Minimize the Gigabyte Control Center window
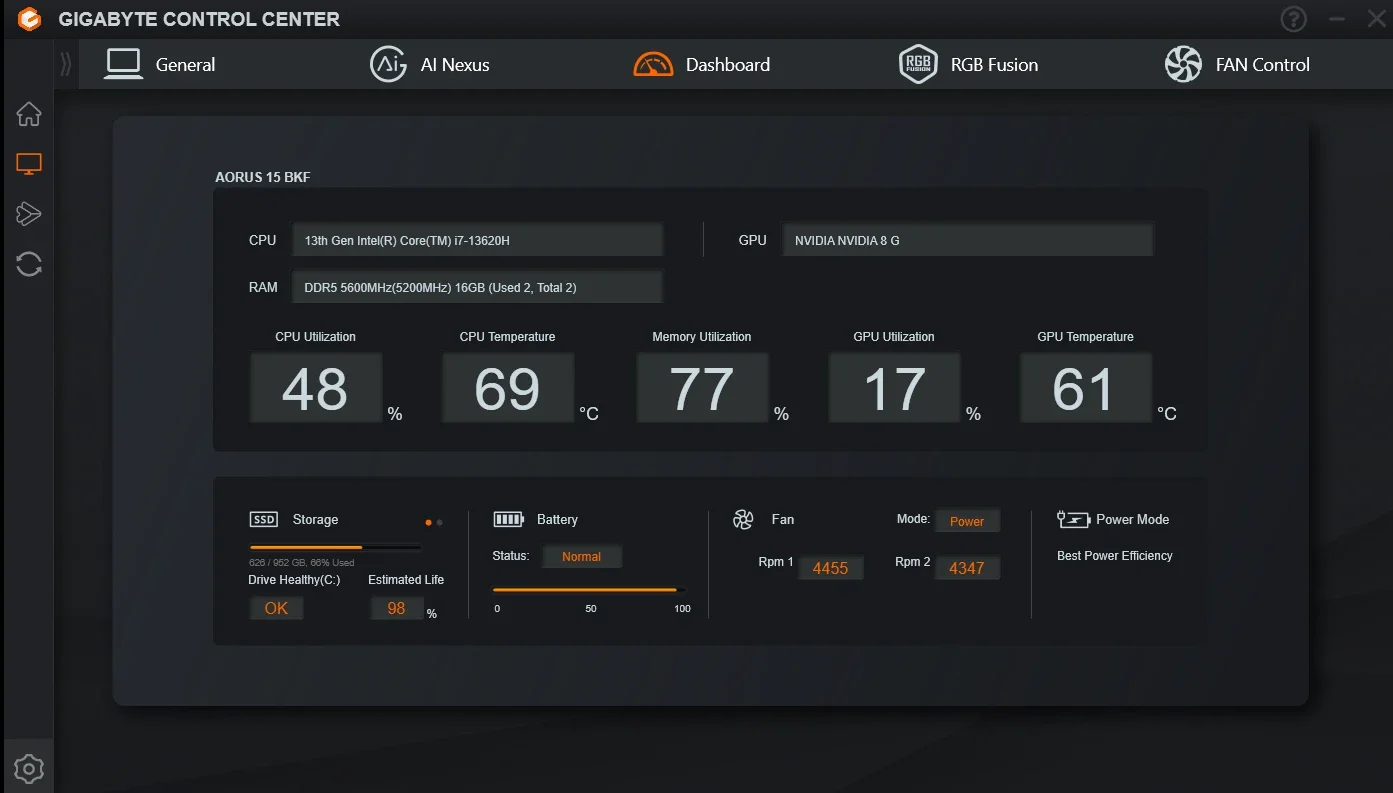The height and width of the screenshot is (793, 1393). pyautogui.click(x=1337, y=19)
